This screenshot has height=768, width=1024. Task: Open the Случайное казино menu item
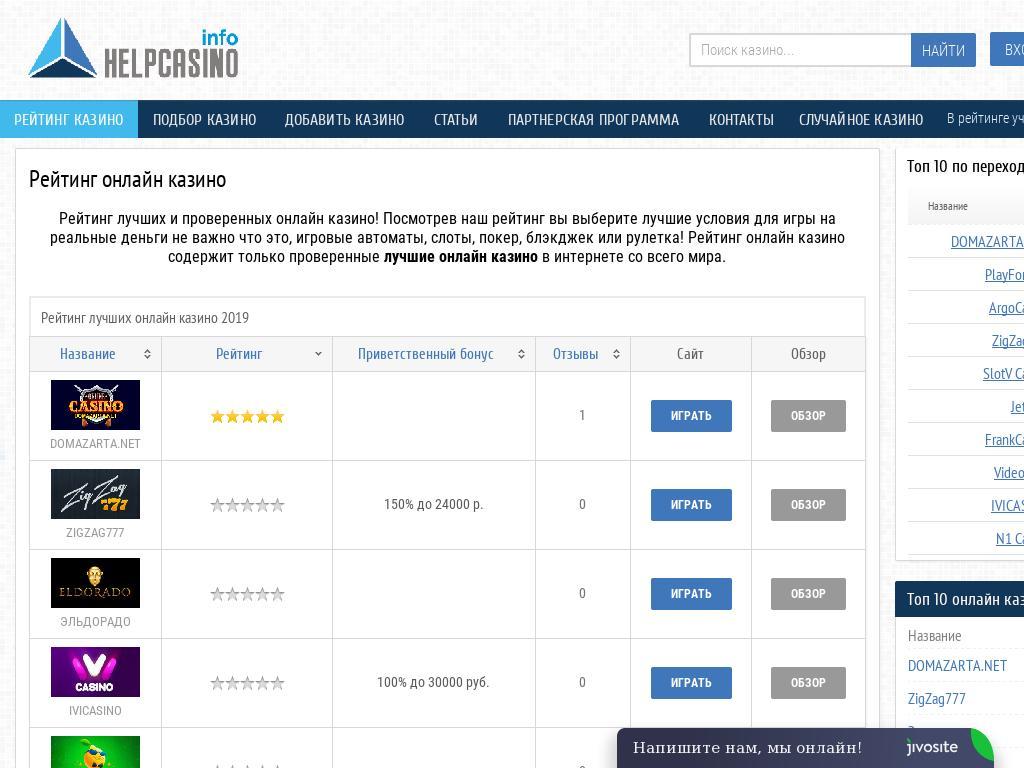(x=861, y=120)
